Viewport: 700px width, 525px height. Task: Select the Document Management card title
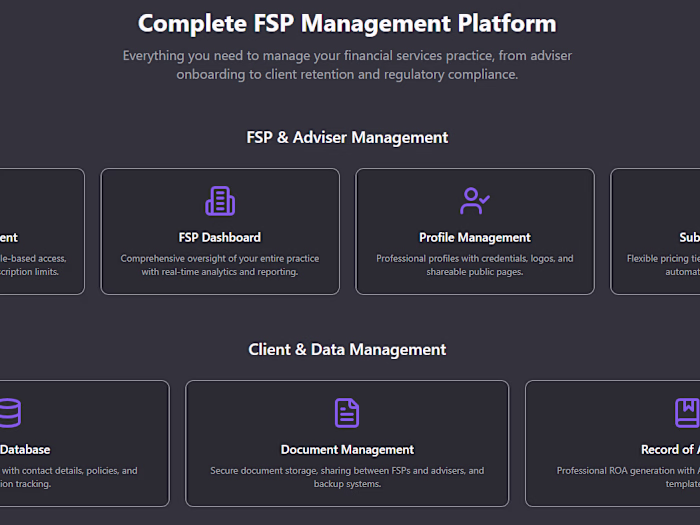[x=347, y=450]
